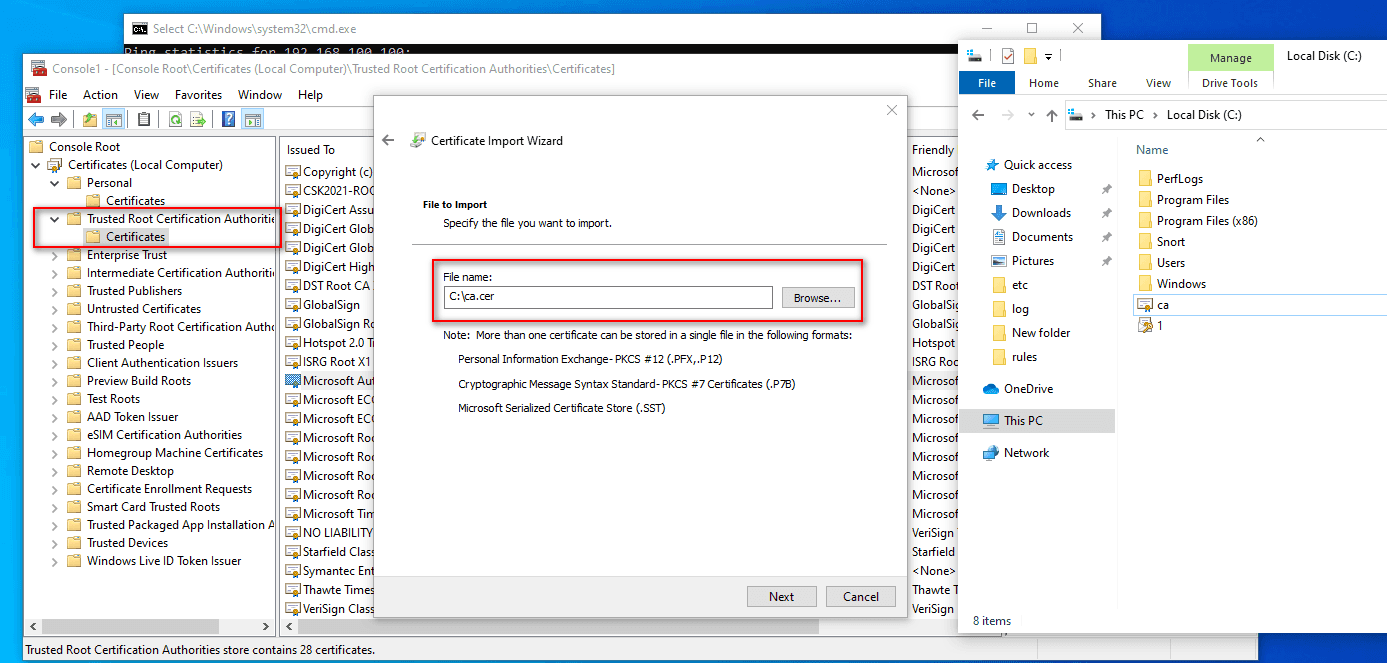Expand the Enterprise Trust tree node
The height and width of the screenshot is (663, 1387).
pyautogui.click(x=55, y=255)
